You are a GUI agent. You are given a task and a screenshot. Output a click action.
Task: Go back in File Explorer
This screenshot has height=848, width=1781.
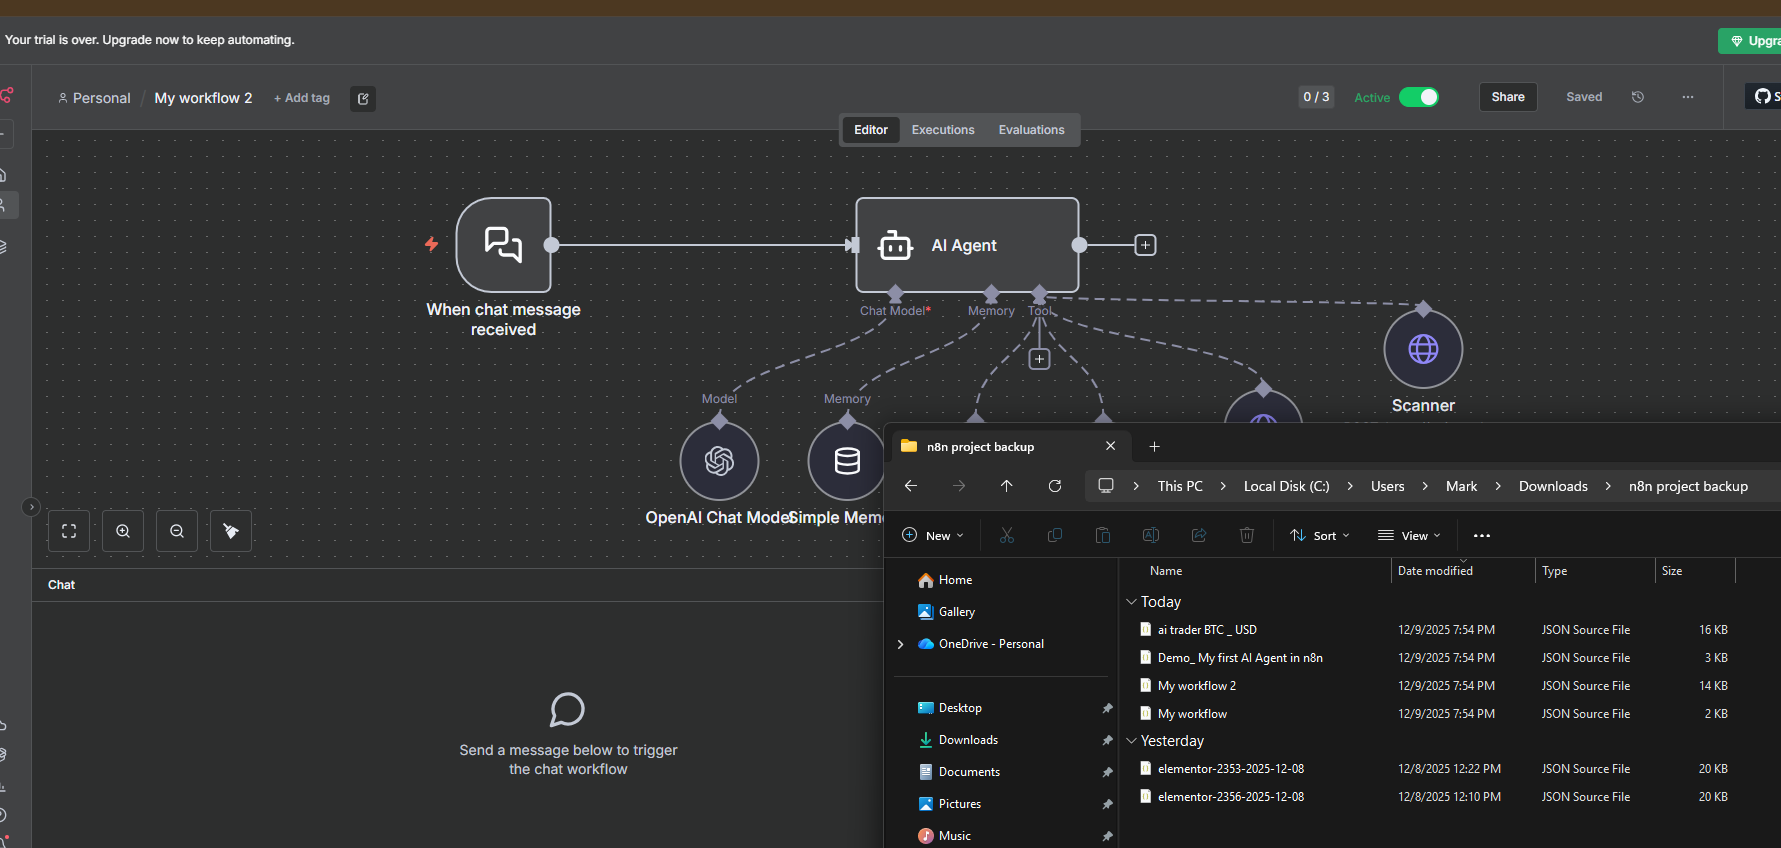click(911, 486)
